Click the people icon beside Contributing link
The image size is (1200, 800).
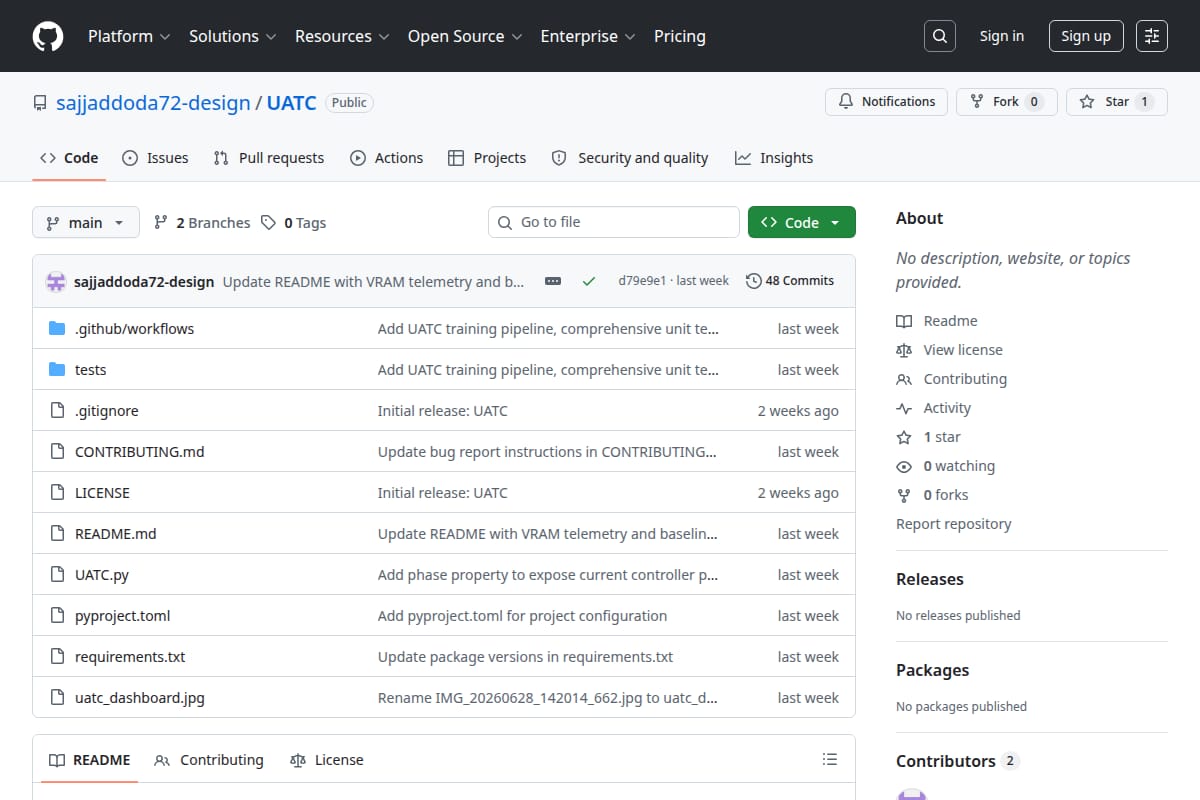click(x=904, y=379)
